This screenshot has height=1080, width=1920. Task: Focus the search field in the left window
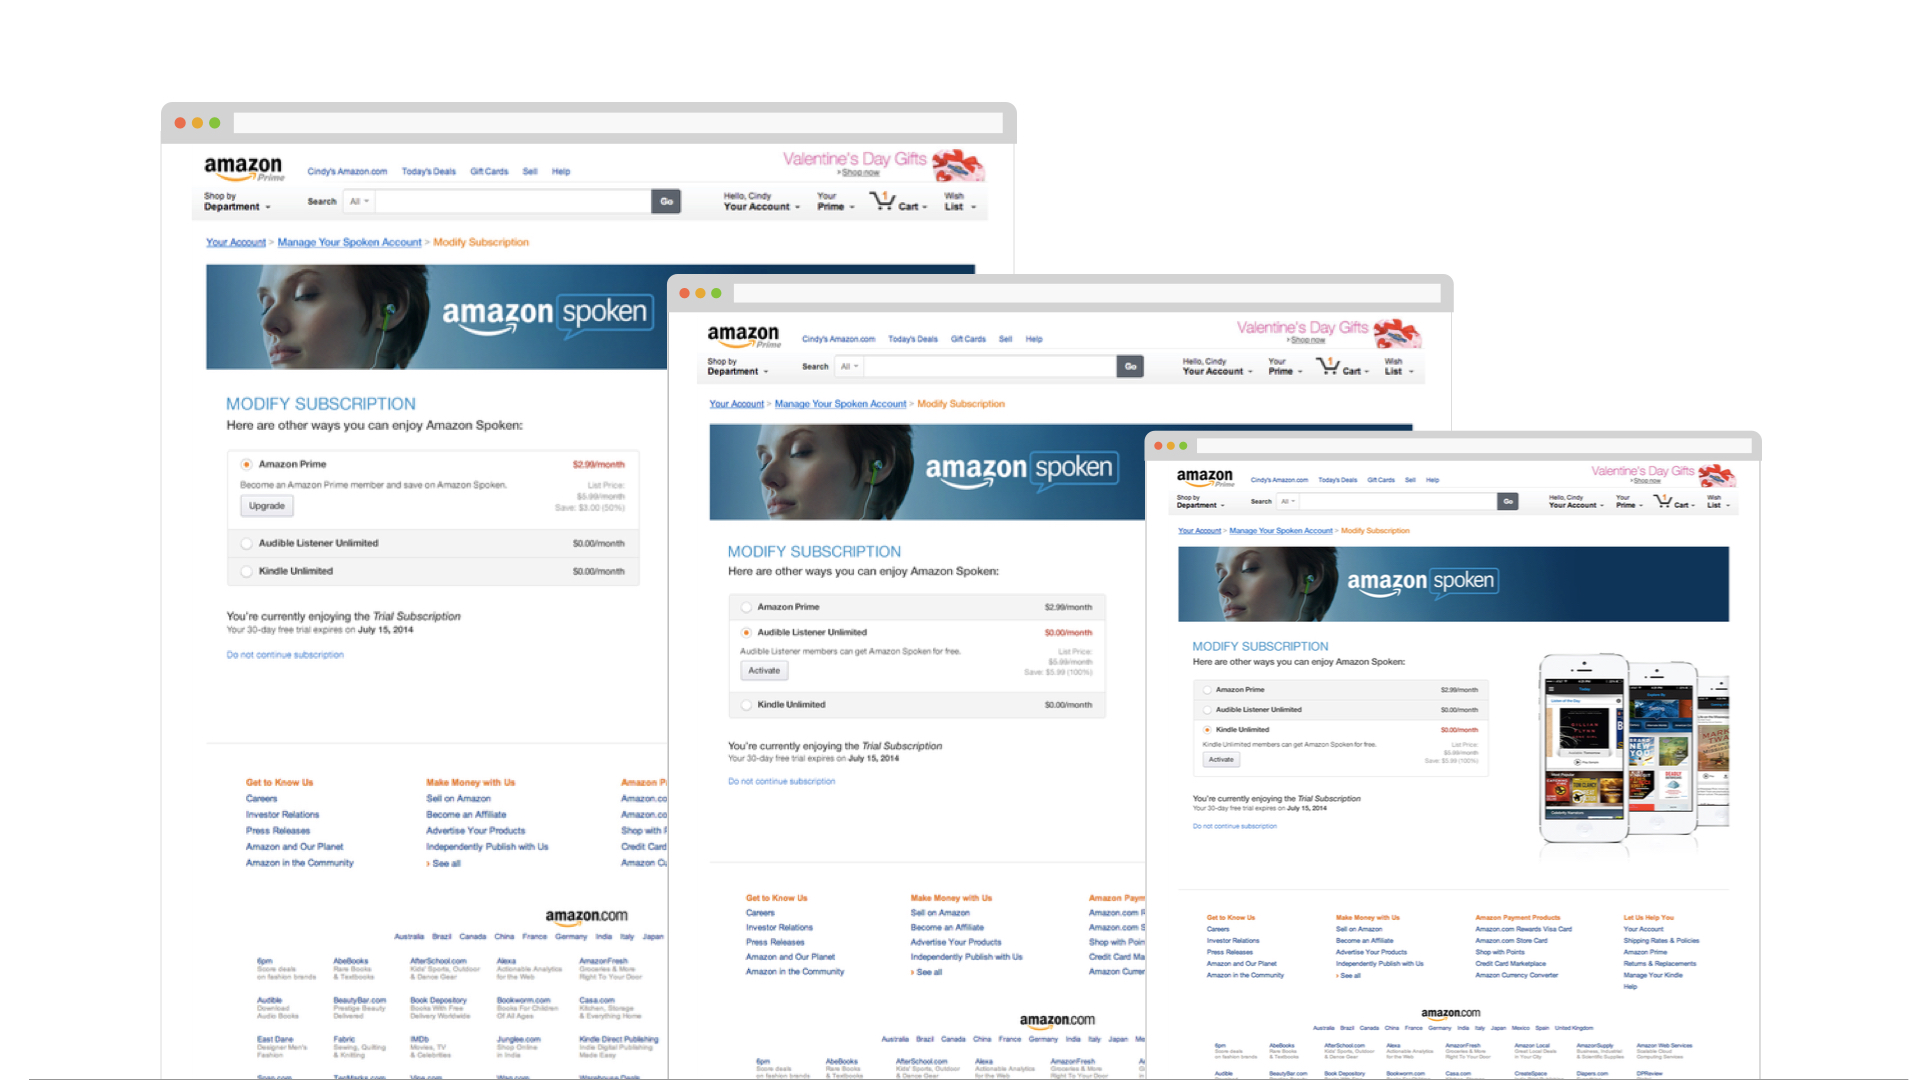513,201
